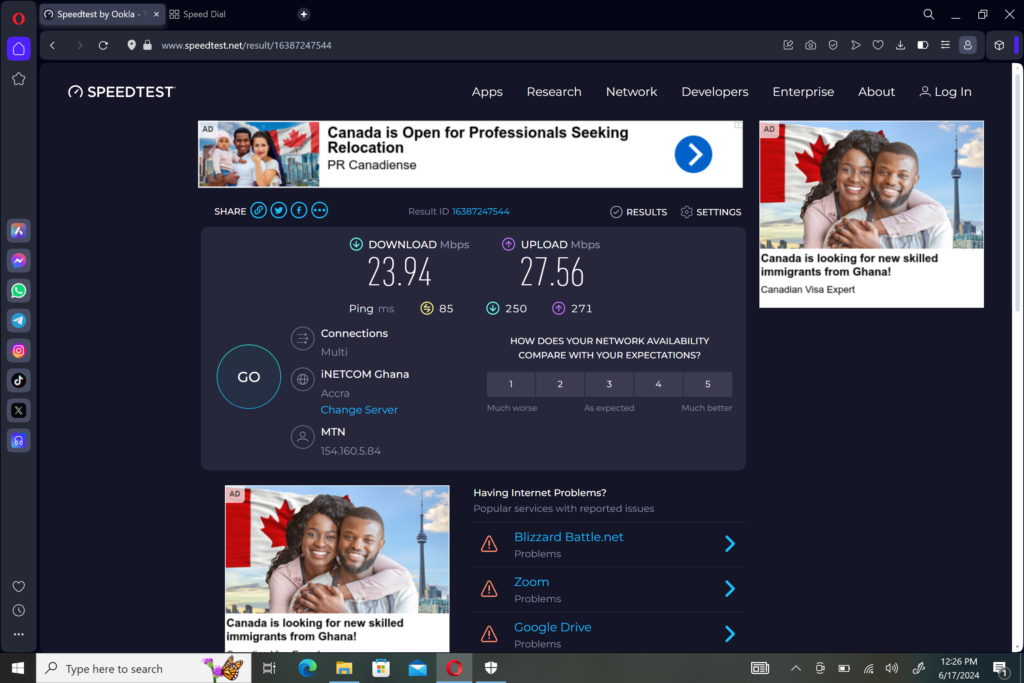
Task: Open WhatsApp in the sidebar
Action: pos(18,291)
